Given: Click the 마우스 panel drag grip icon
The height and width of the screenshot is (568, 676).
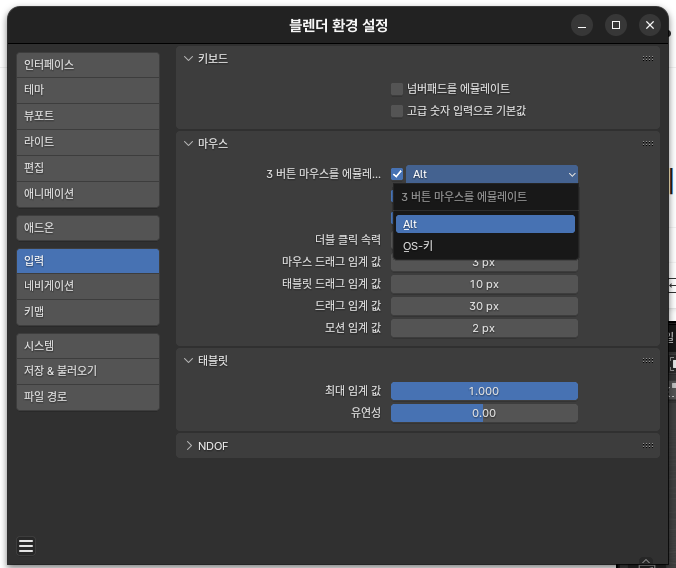Looking at the screenshot, I should (648, 144).
